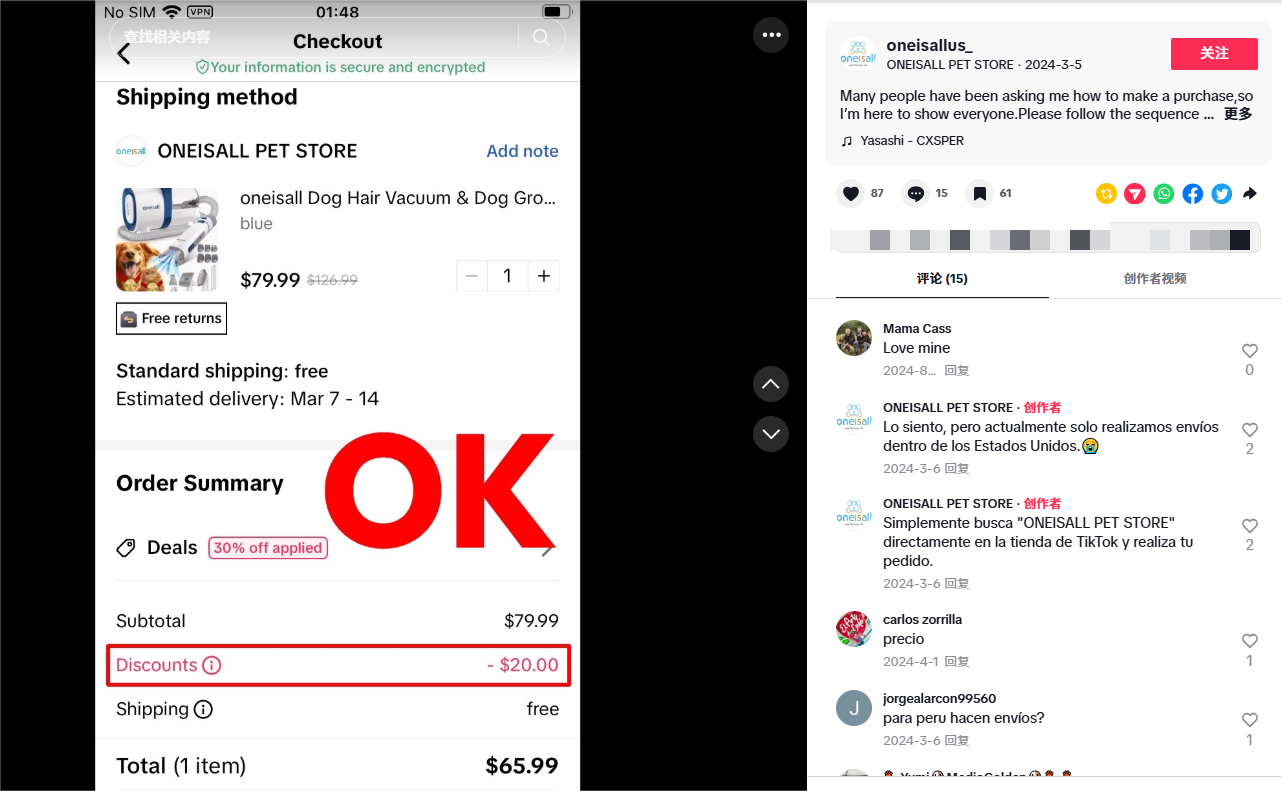The width and height of the screenshot is (1282, 791).
Task: Click the red 关注 follow button
Action: click(1214, 54)
